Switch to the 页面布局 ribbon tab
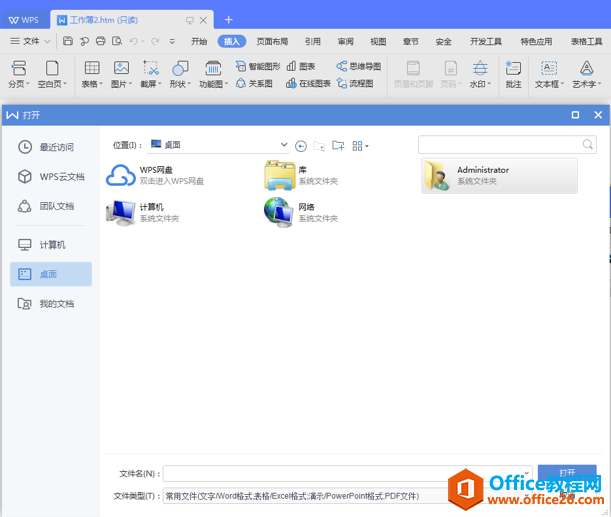This screenshot has width=611, height=517. tap(272, 41)
